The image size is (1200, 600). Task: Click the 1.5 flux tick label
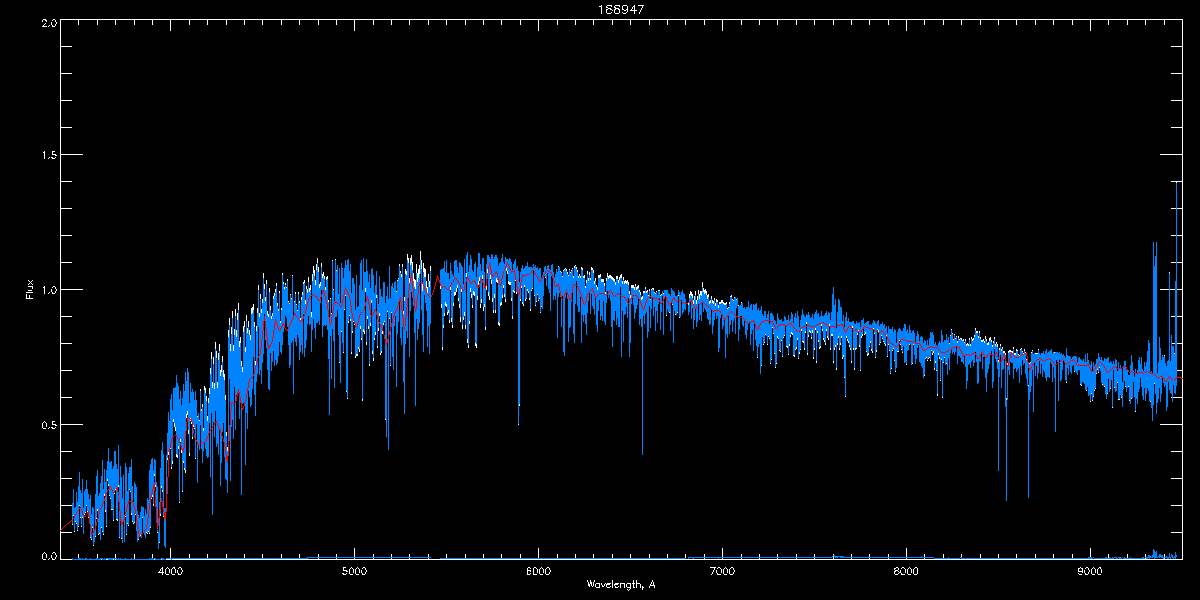[x=47, y=155]
